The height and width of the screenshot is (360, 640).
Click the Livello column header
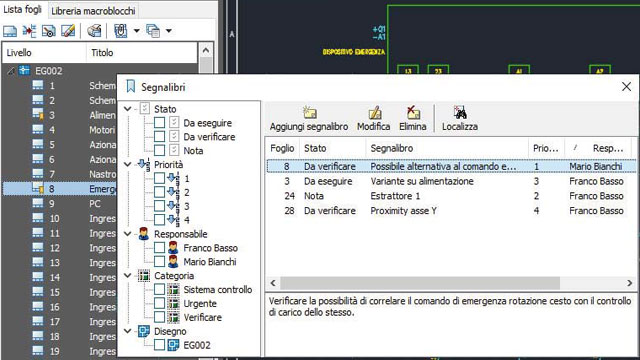[44, 53]
